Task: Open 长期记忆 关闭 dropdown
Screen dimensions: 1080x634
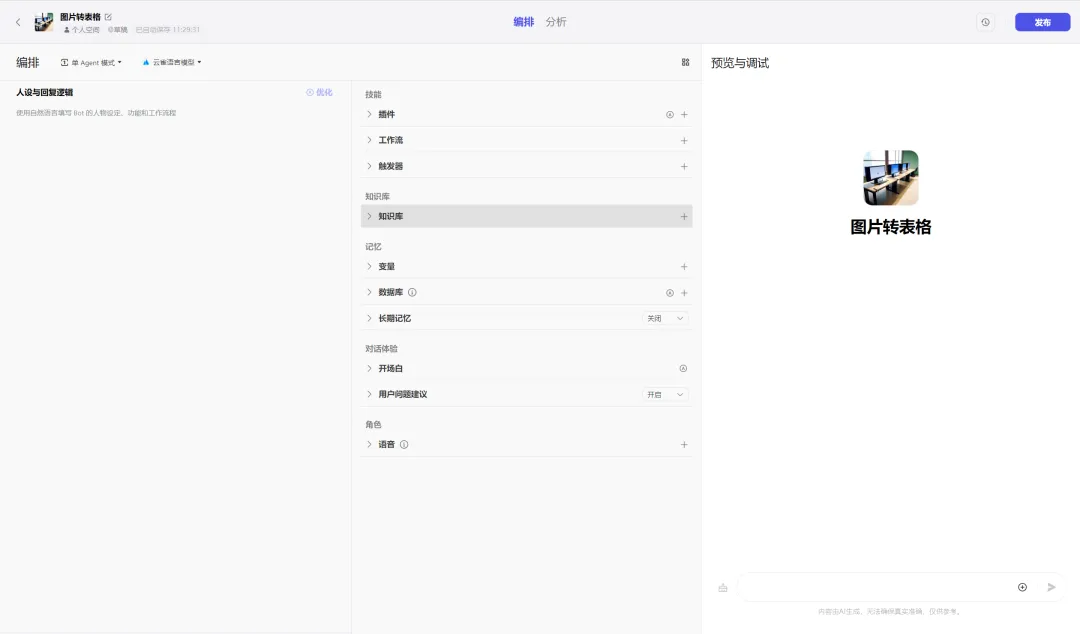Action: [x=665, y=319]
